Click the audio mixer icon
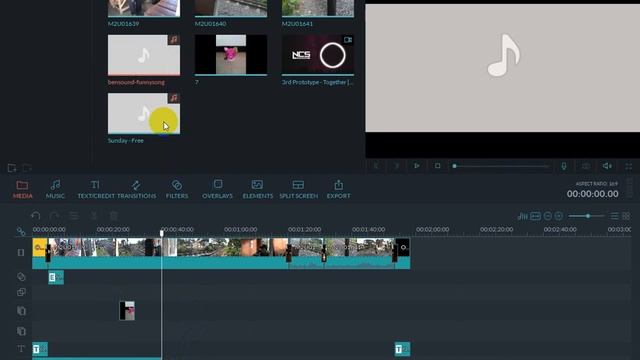The height and width of the screenshot is (360, 640). pos(522,216)
